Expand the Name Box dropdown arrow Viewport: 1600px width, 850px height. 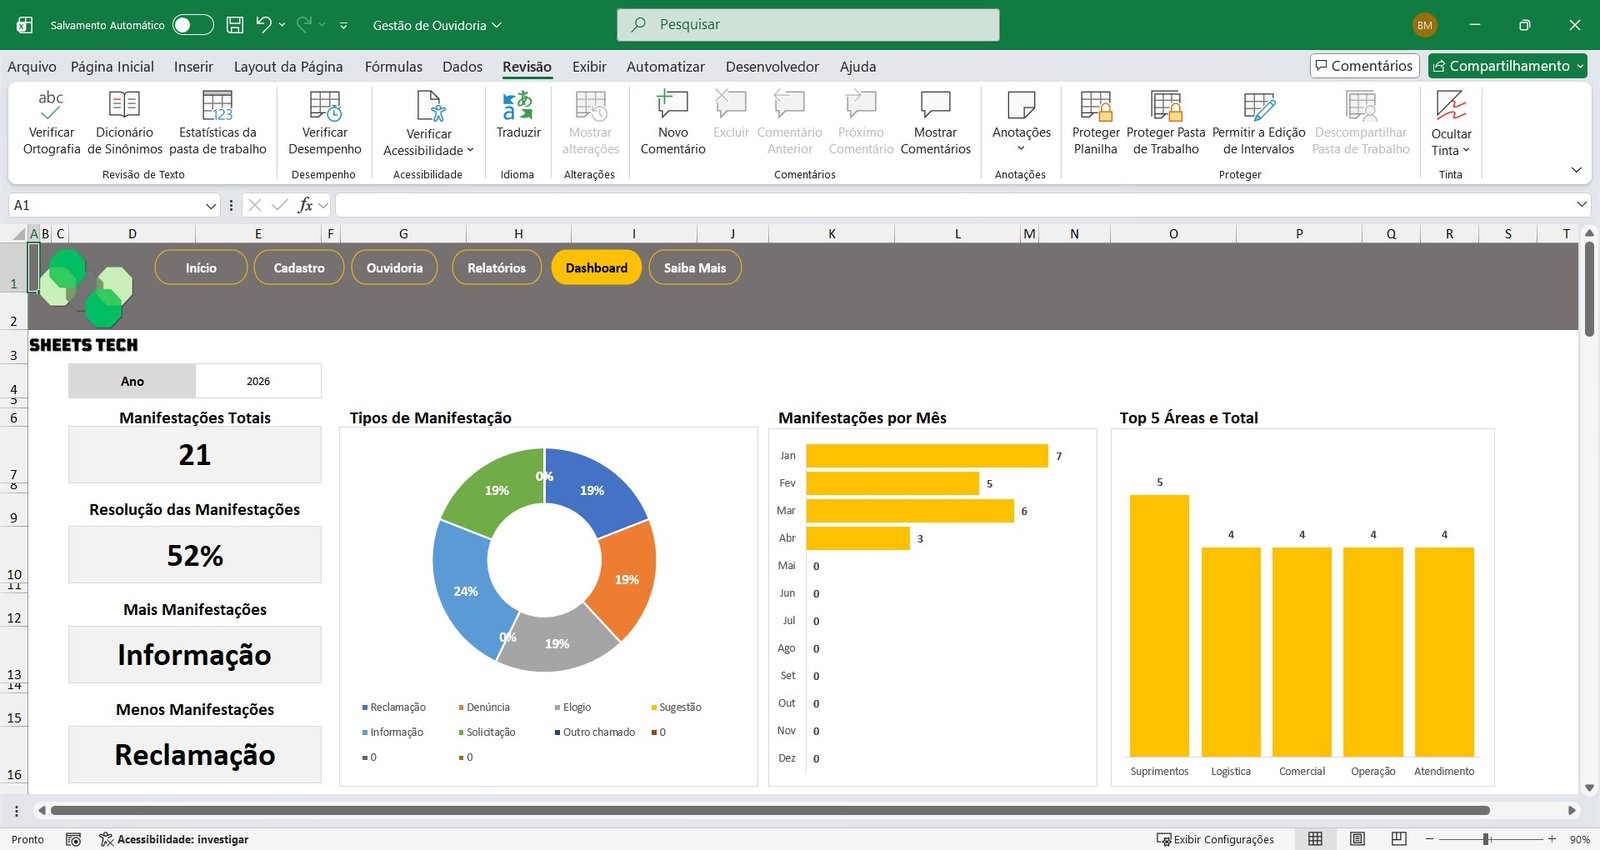pyautogui.click(x=210, y=206)
